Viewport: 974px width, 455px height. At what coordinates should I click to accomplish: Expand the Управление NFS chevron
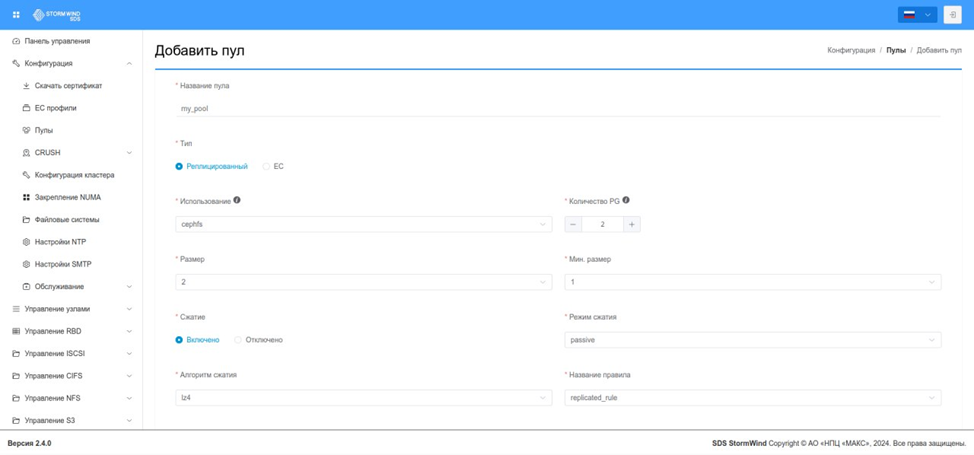tap(129, 398)
